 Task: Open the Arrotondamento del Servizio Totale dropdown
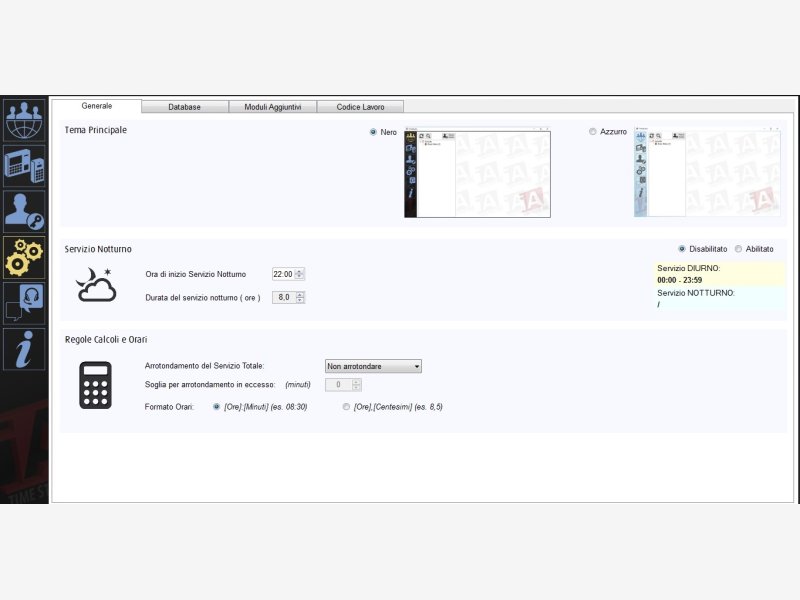pyautogui.click(x=373, y=366)
